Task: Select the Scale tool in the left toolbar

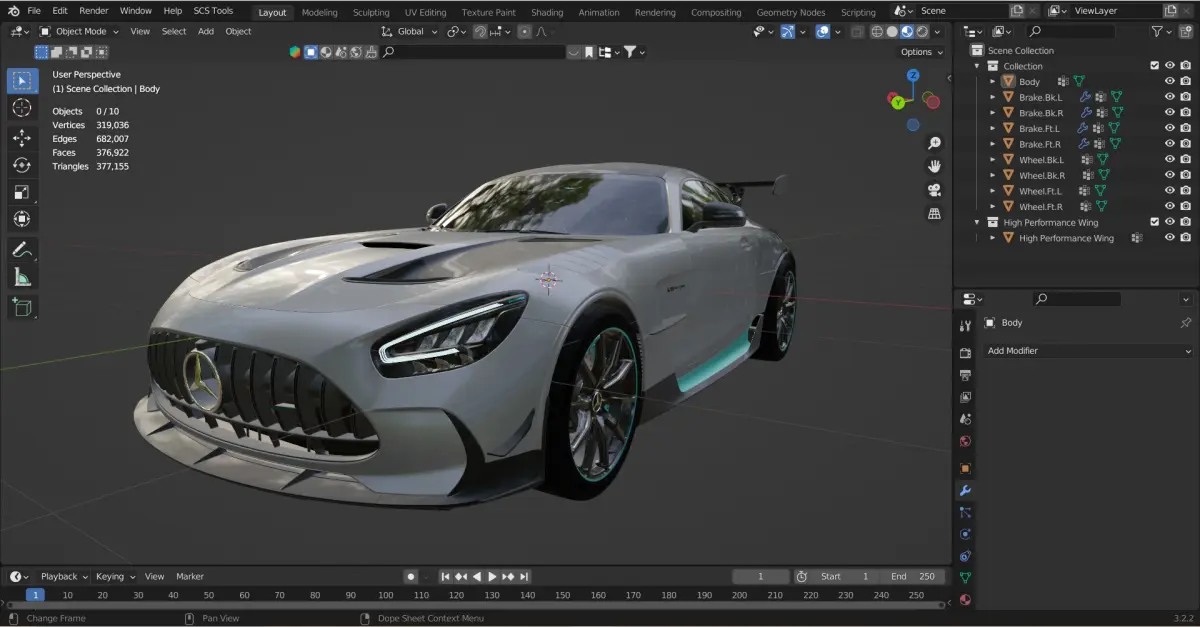Action: click(x=22, y=192)
